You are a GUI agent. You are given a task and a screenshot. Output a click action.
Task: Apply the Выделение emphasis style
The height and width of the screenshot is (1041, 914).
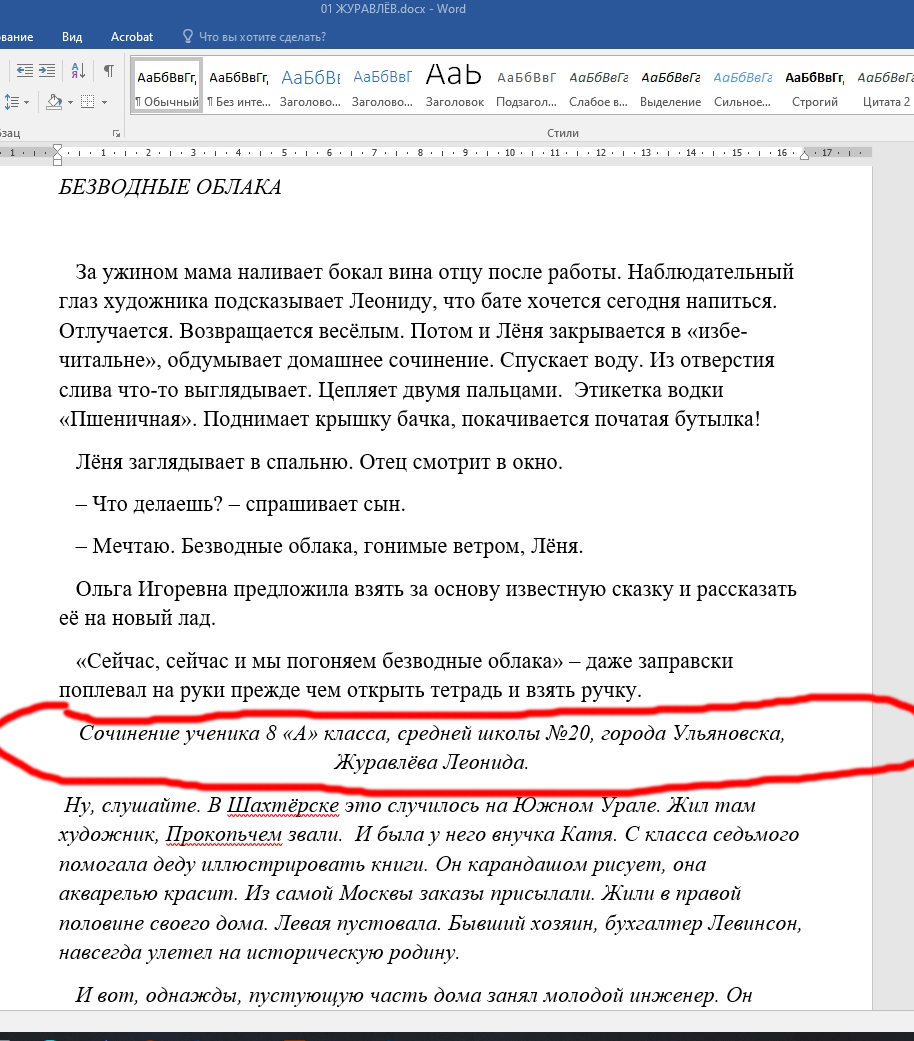tap(670, 86)
